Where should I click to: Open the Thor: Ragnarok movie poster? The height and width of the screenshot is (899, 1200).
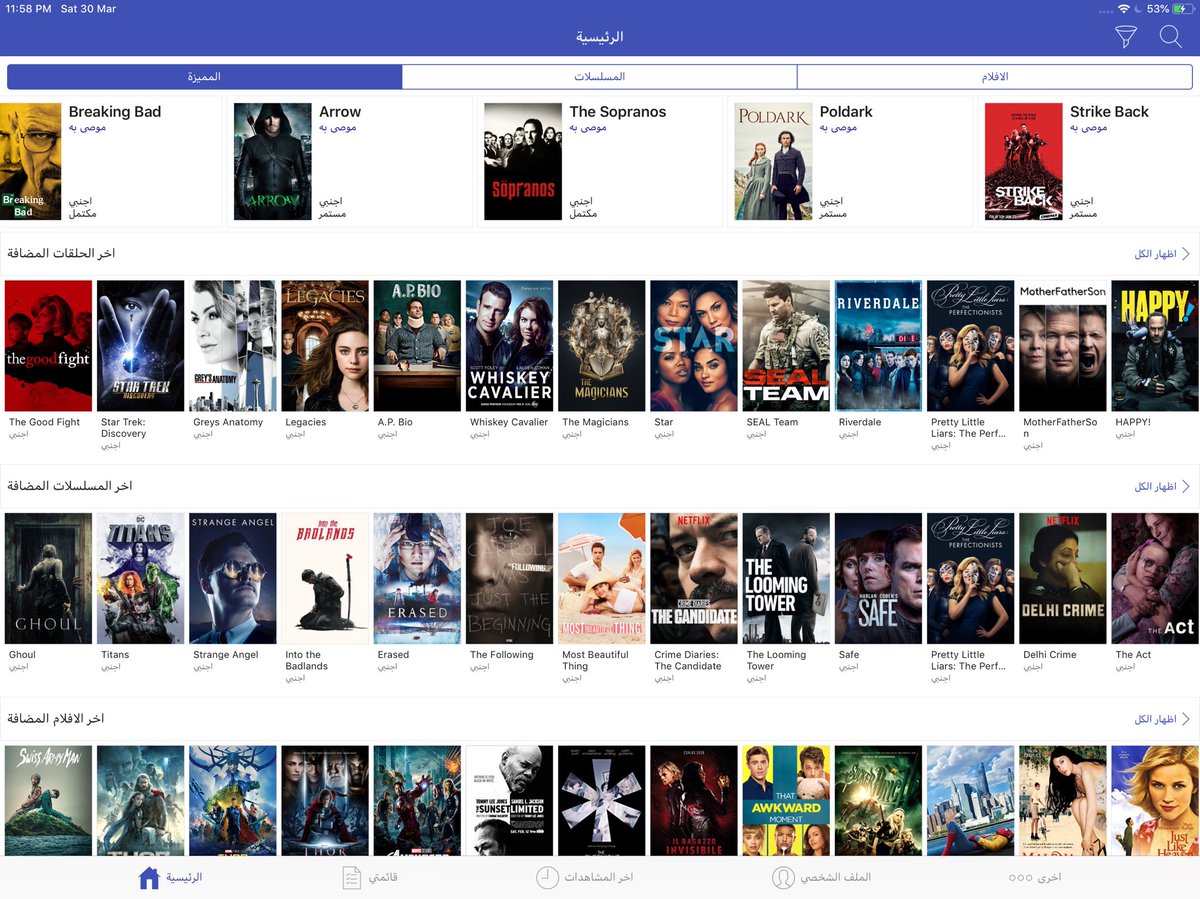(x=233, y=800)
